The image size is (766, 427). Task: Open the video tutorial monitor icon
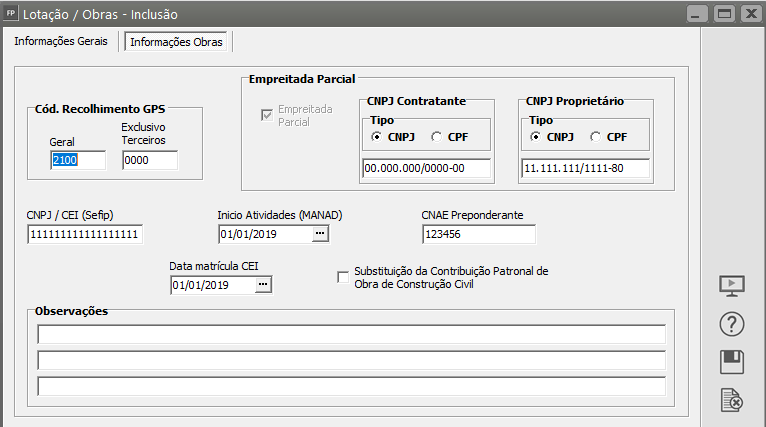pos(733,285)
